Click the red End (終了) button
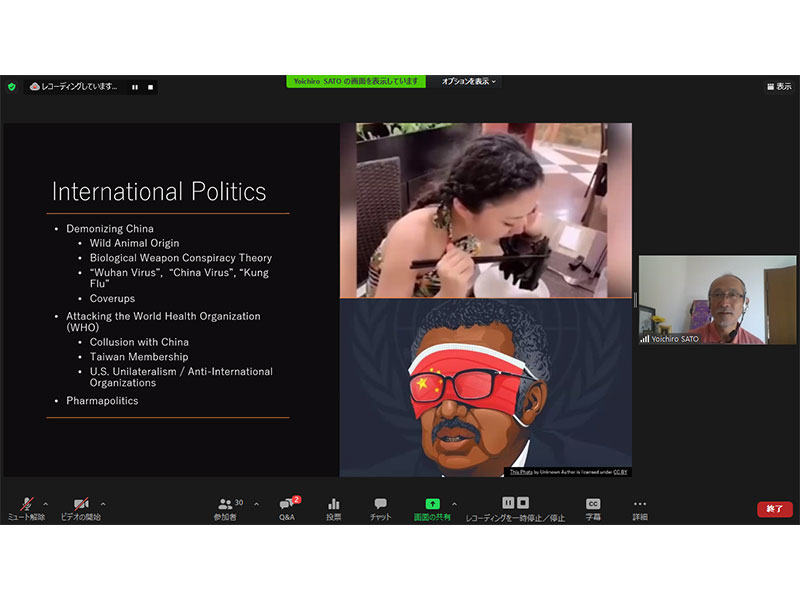This screenshot has height=600, width=800. [x=774, y=509]
